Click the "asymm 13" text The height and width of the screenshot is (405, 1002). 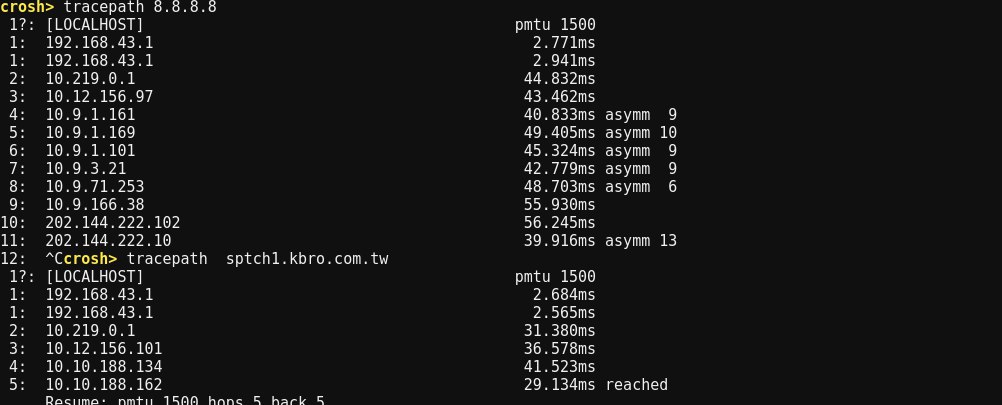(x=640, y=241)
